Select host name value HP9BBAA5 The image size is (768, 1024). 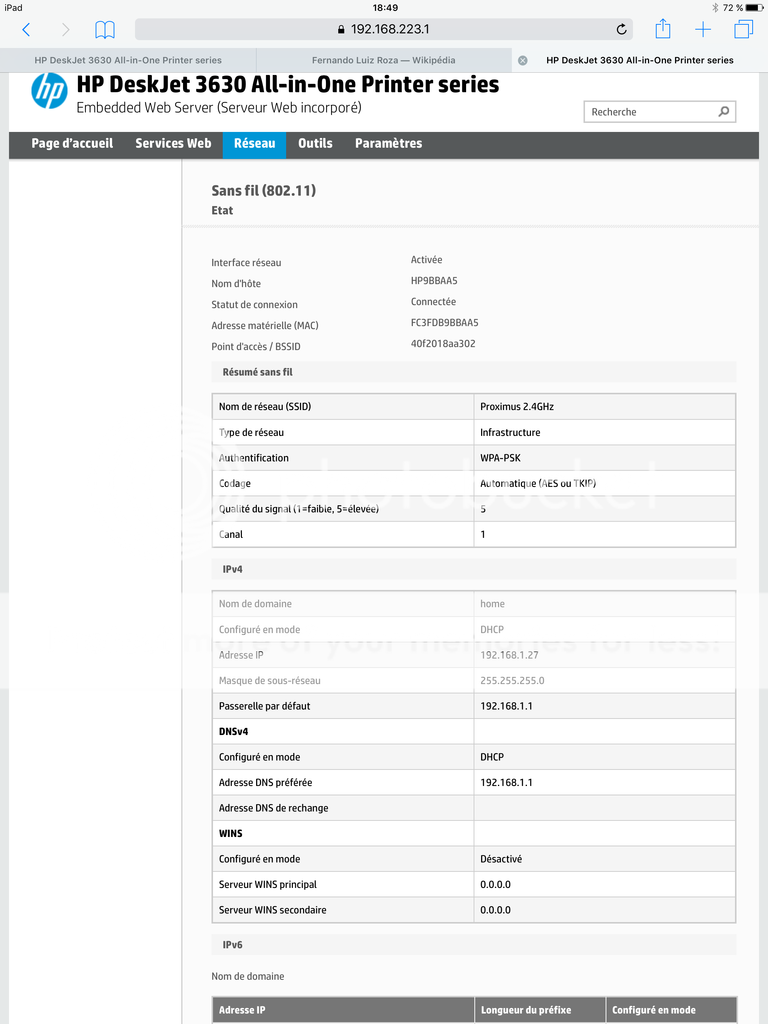point(434,281)
